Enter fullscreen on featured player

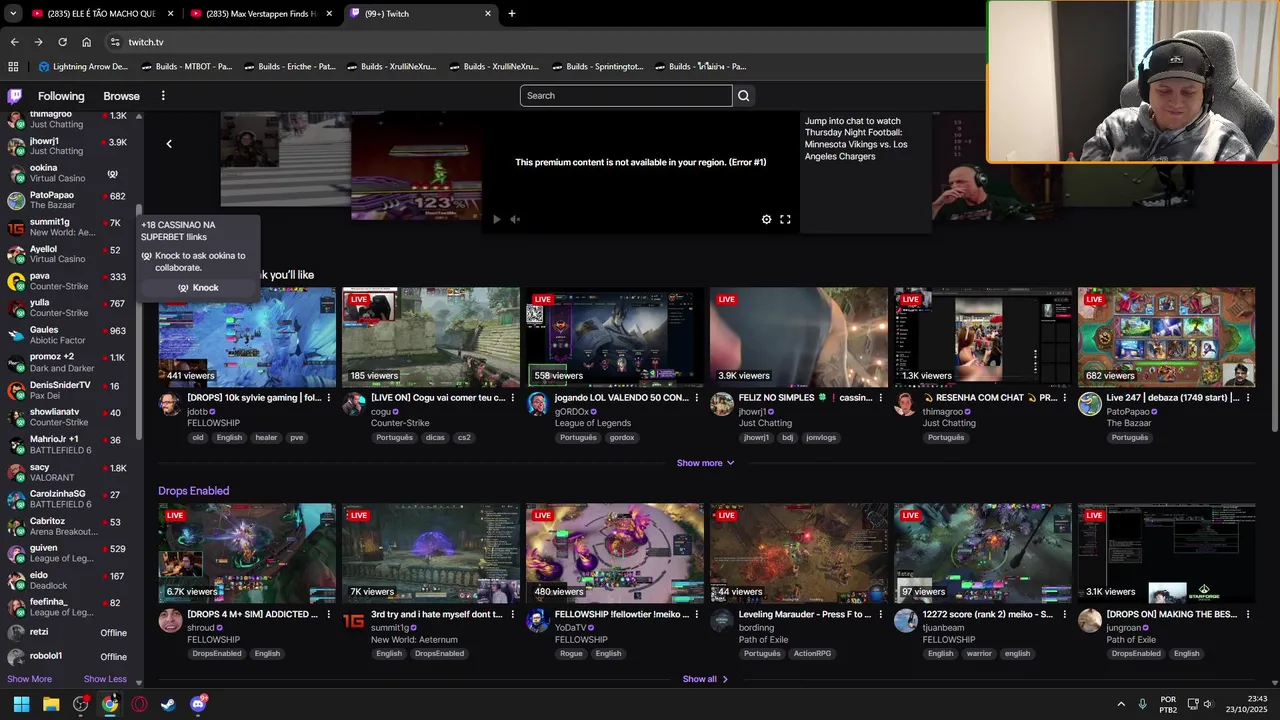(785, 219)
